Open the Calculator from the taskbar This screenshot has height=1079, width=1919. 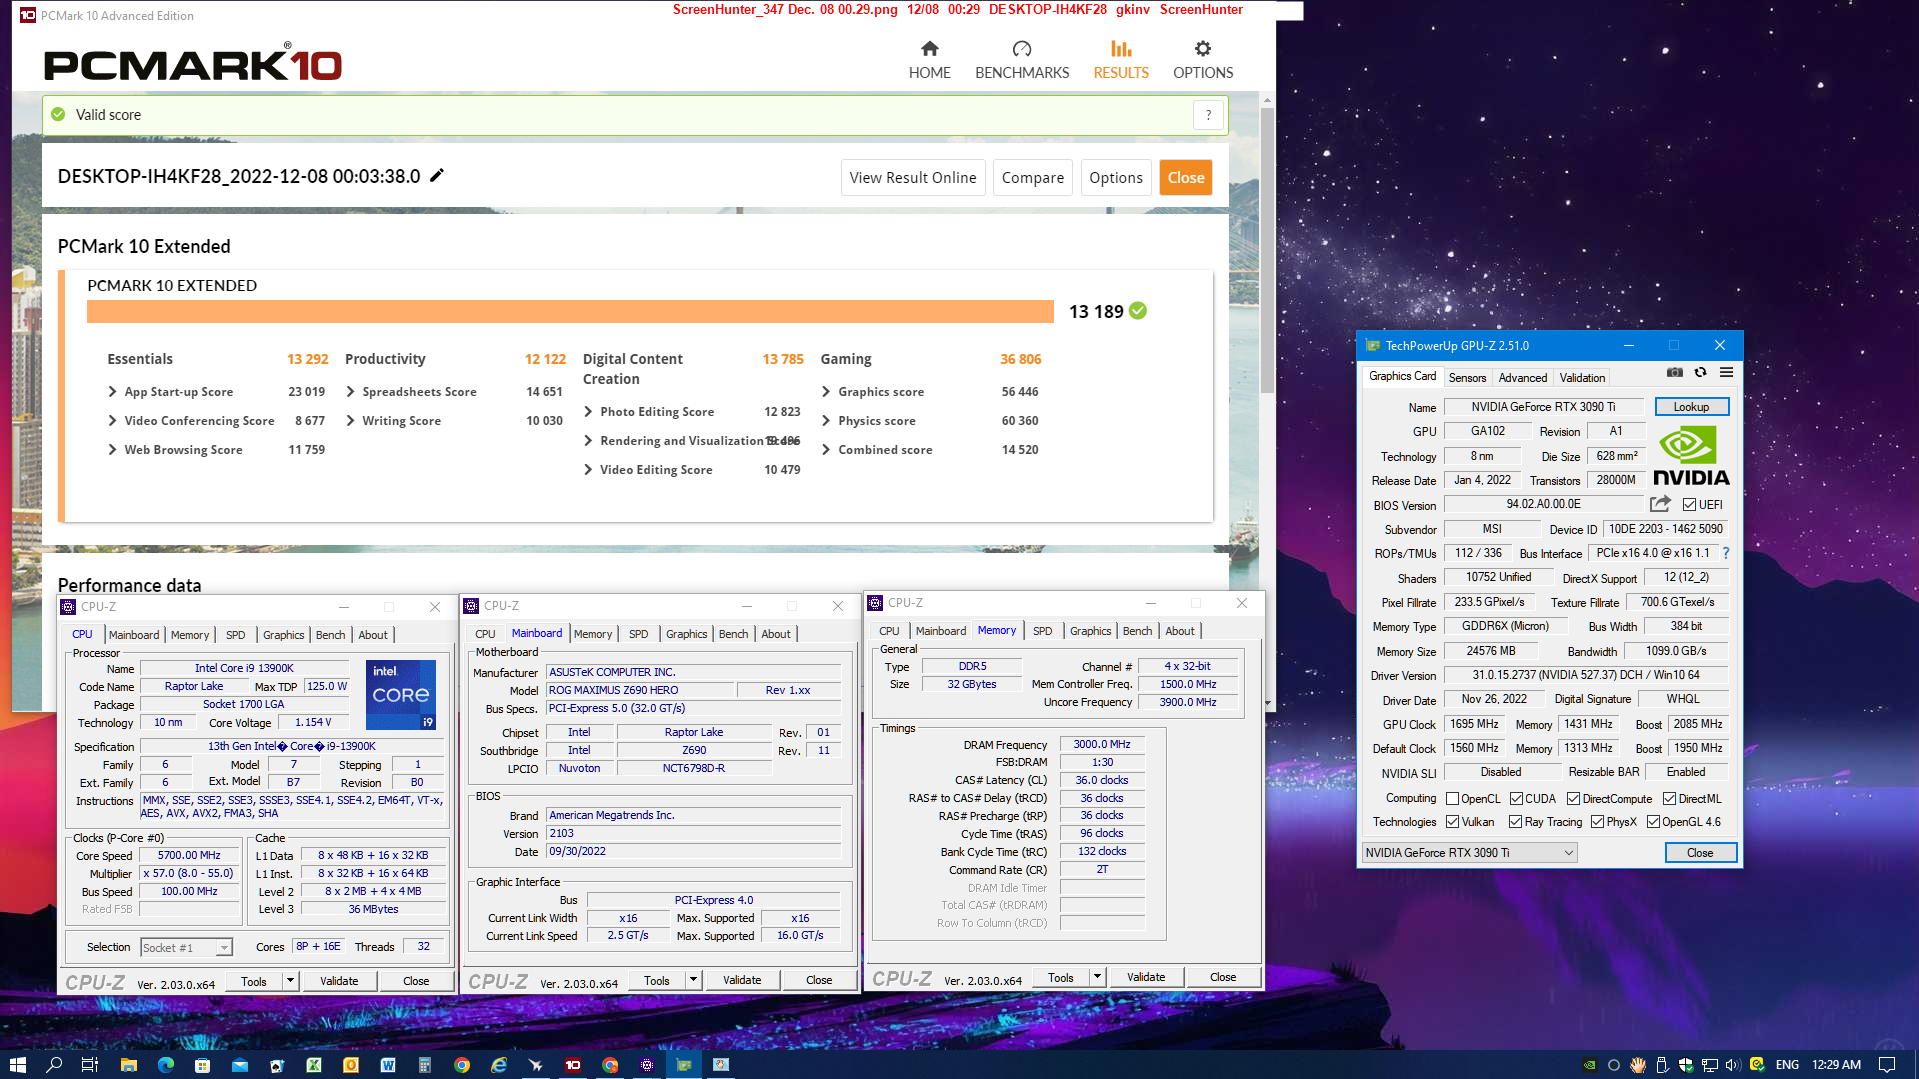point(424,1064)
